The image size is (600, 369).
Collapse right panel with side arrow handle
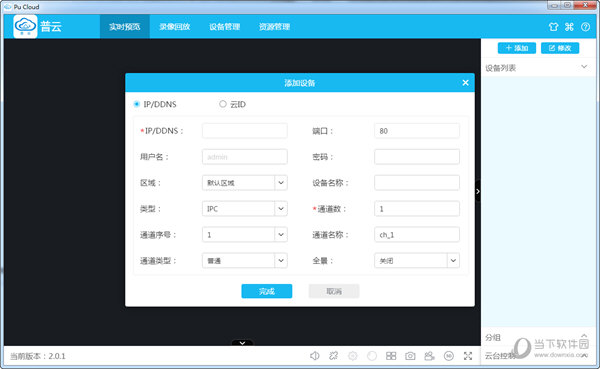coord(478,191)
